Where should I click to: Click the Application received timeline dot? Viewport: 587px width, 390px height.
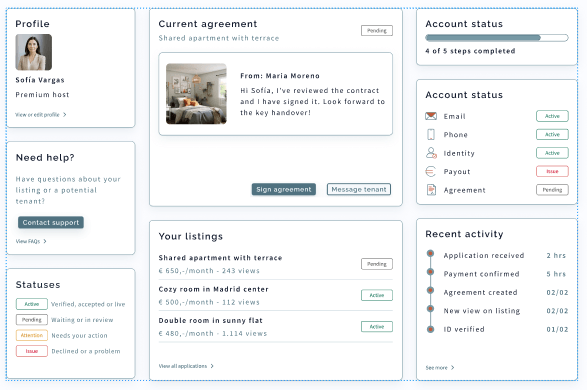(x=431, y=253)
